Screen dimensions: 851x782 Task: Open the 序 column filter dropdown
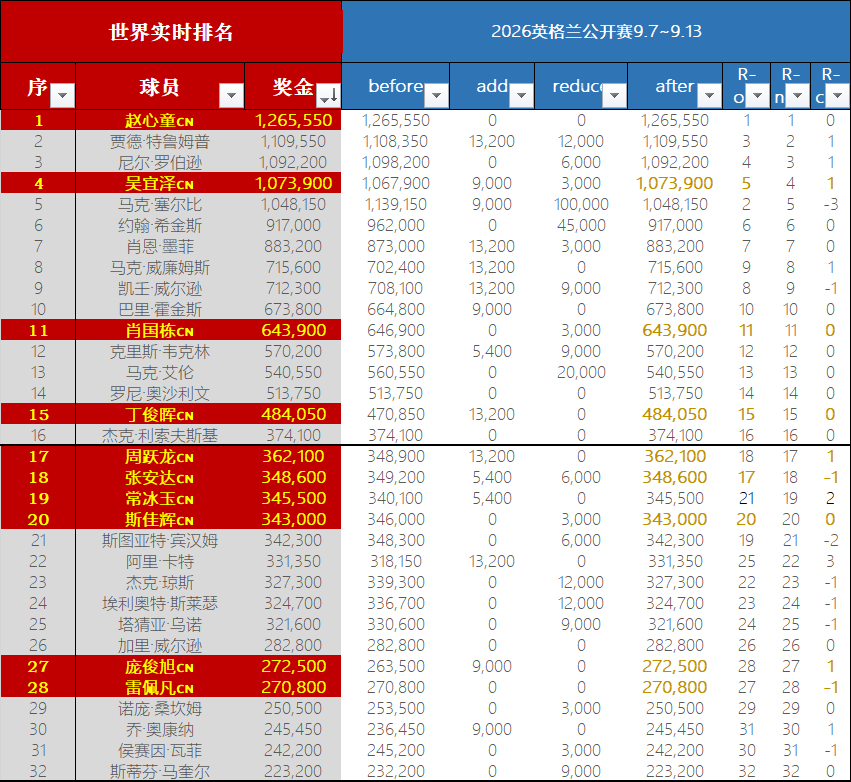(x=62, y=96)
